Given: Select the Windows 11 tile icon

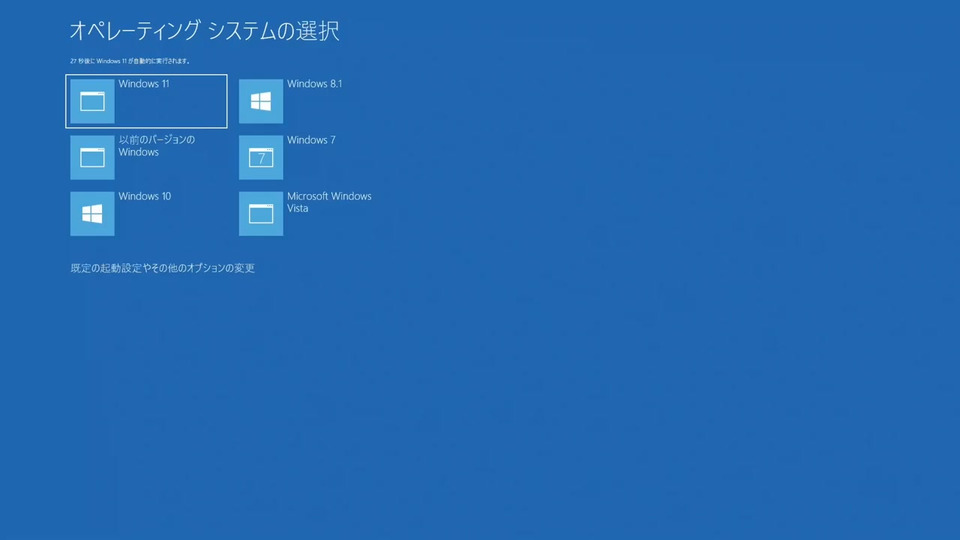Looking at the screenshot, I should pyautogui.click(x=92, y=101).
